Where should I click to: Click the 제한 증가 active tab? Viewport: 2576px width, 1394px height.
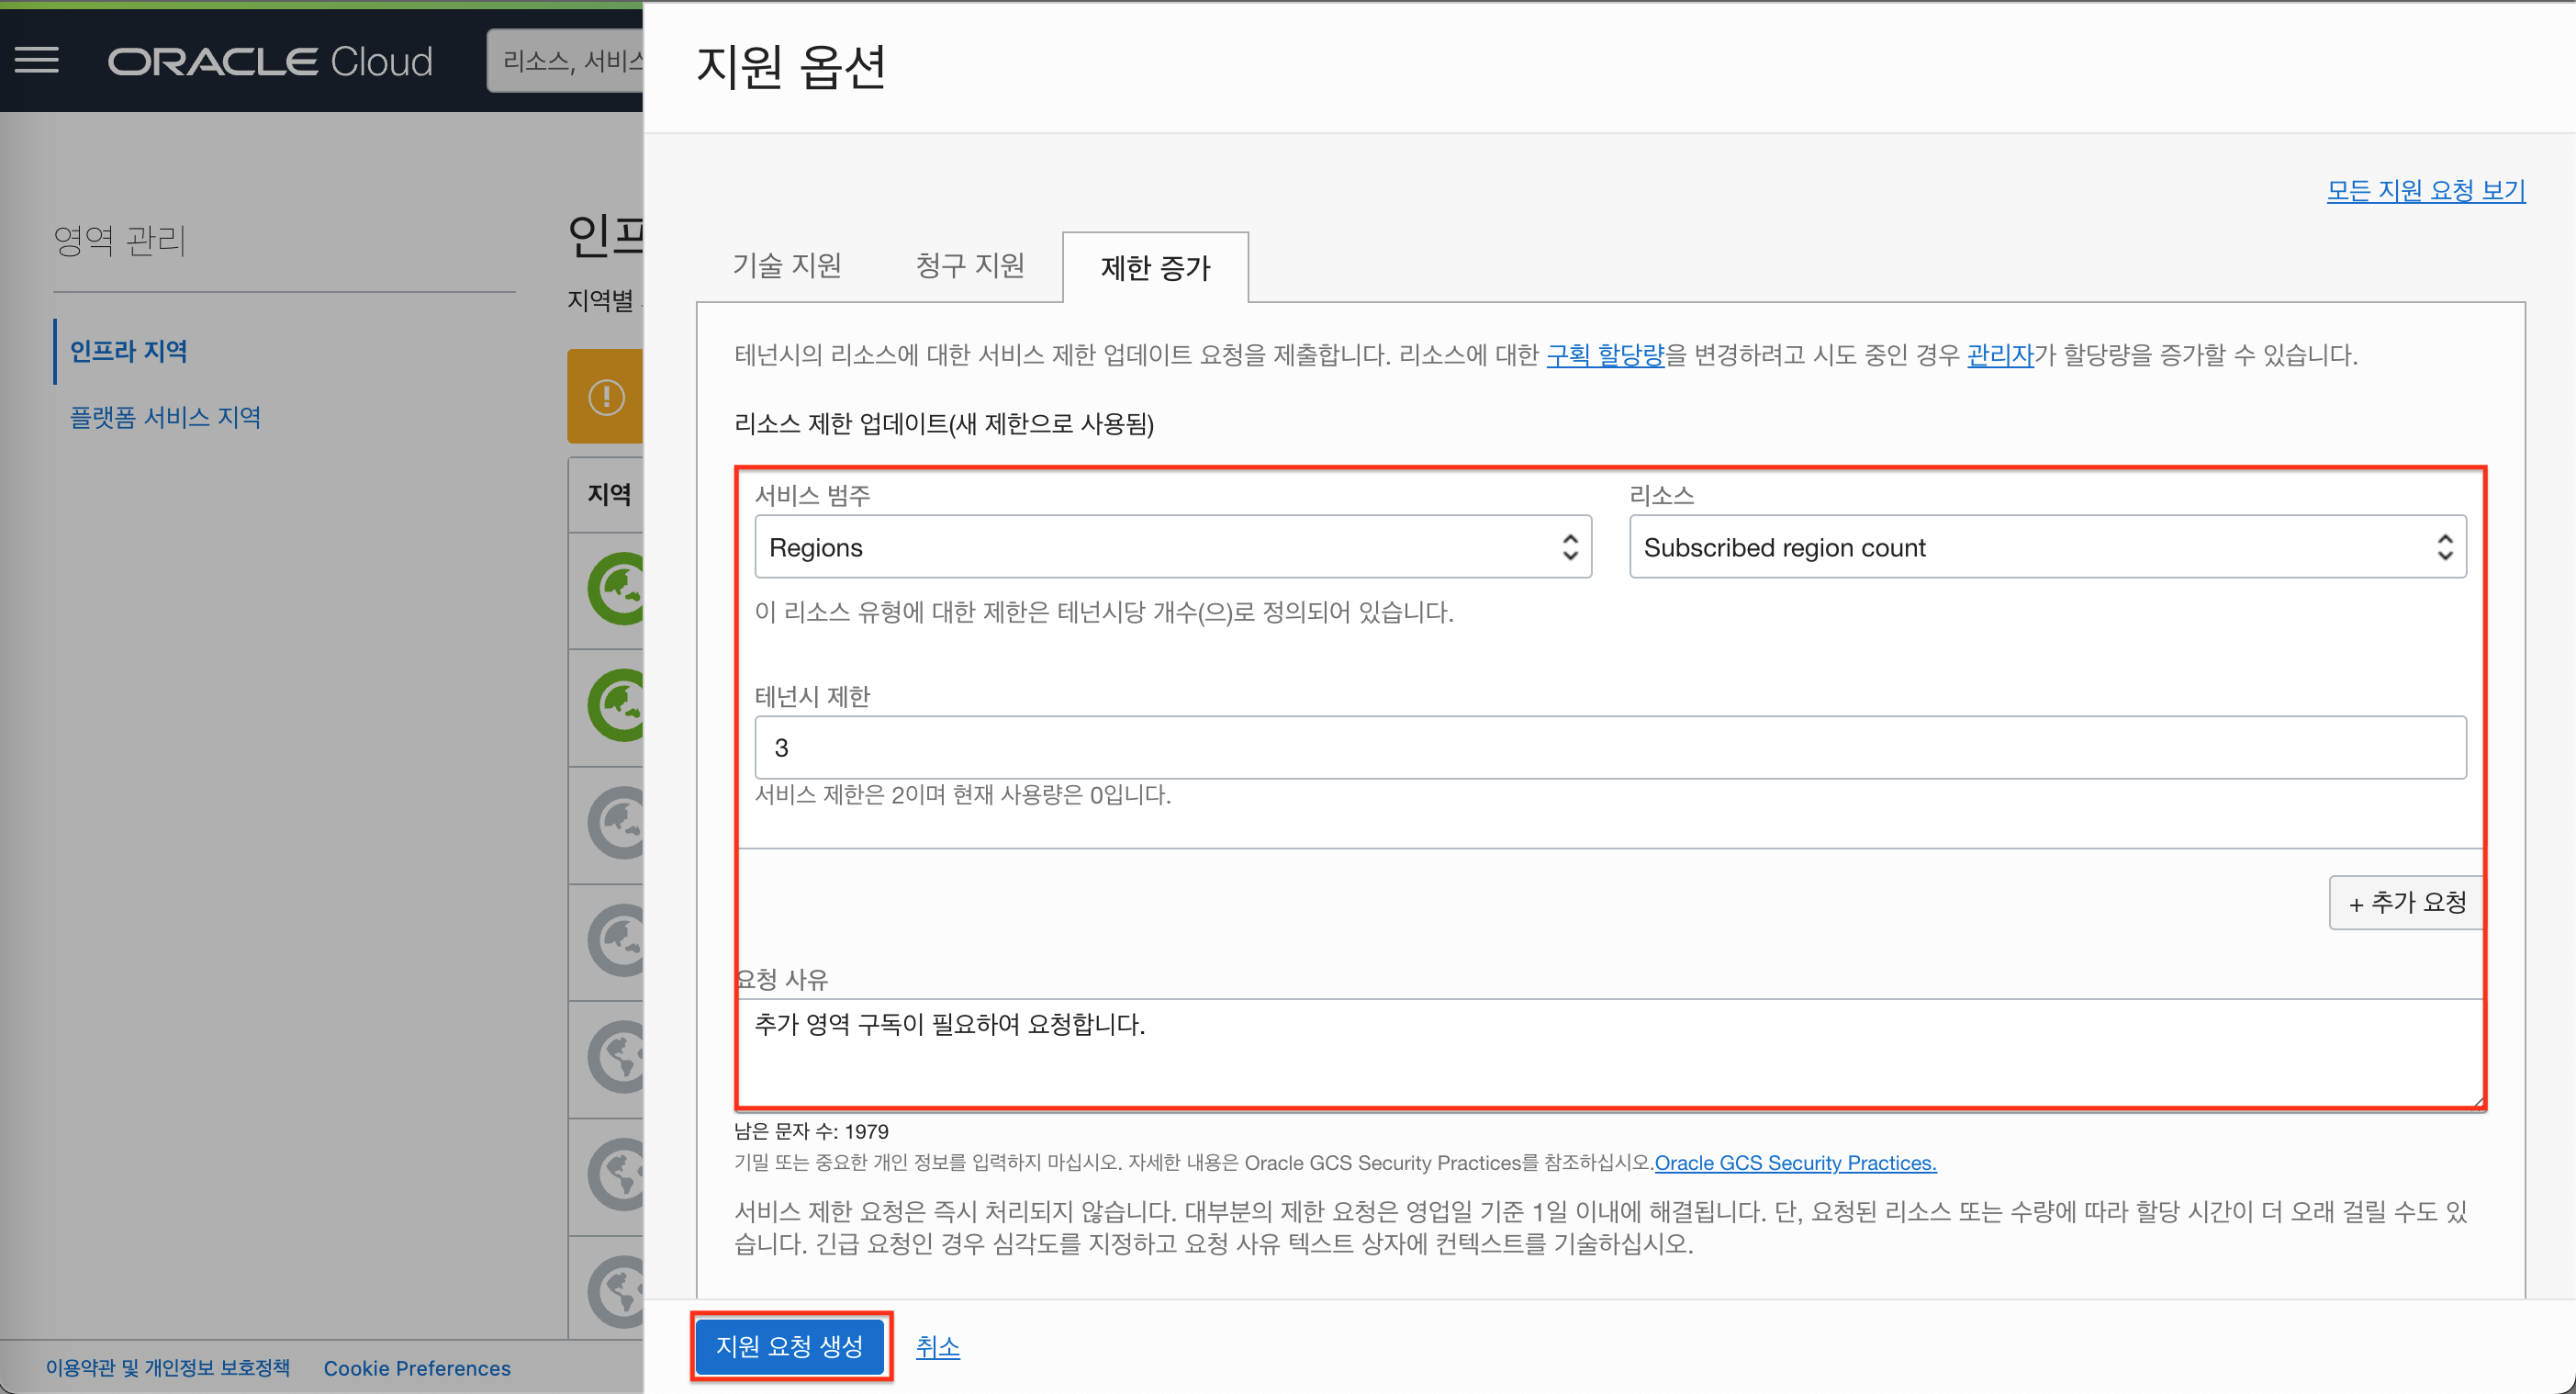(1155, 266)
